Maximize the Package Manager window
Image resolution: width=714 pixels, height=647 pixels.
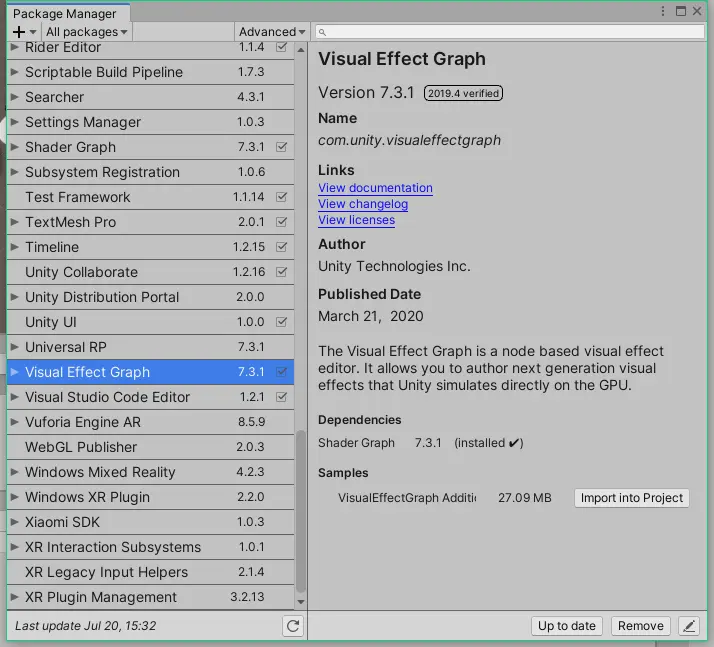click(x=681, y=11)
